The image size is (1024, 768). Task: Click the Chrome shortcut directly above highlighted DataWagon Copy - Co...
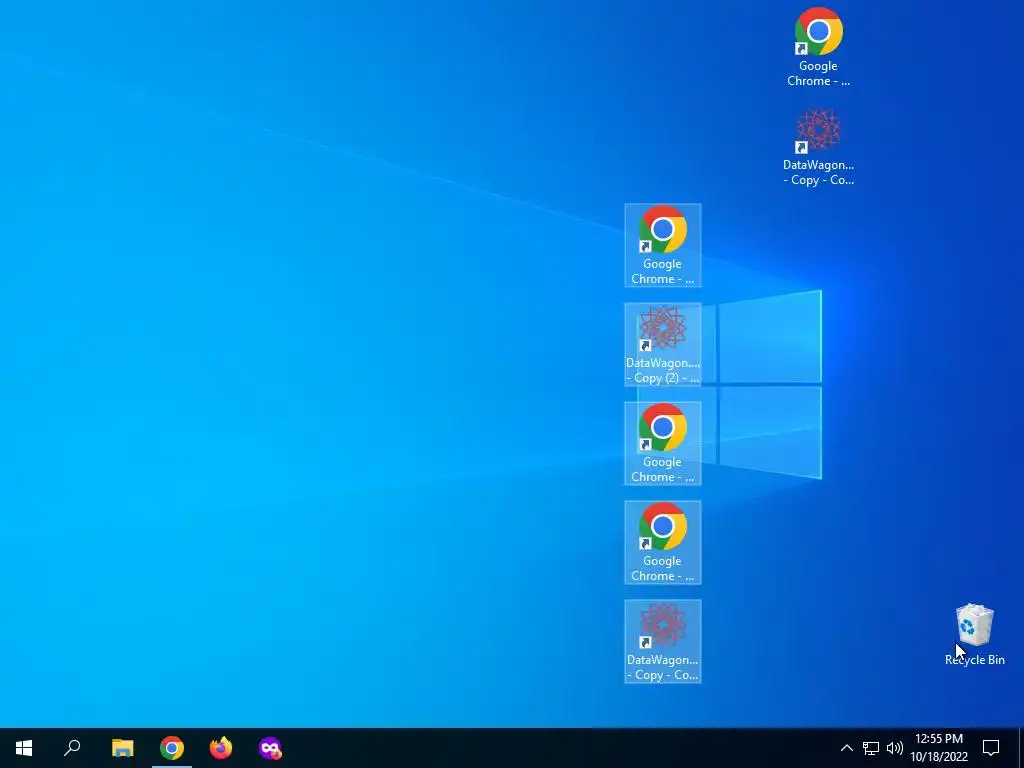click(x=663, y=543)
